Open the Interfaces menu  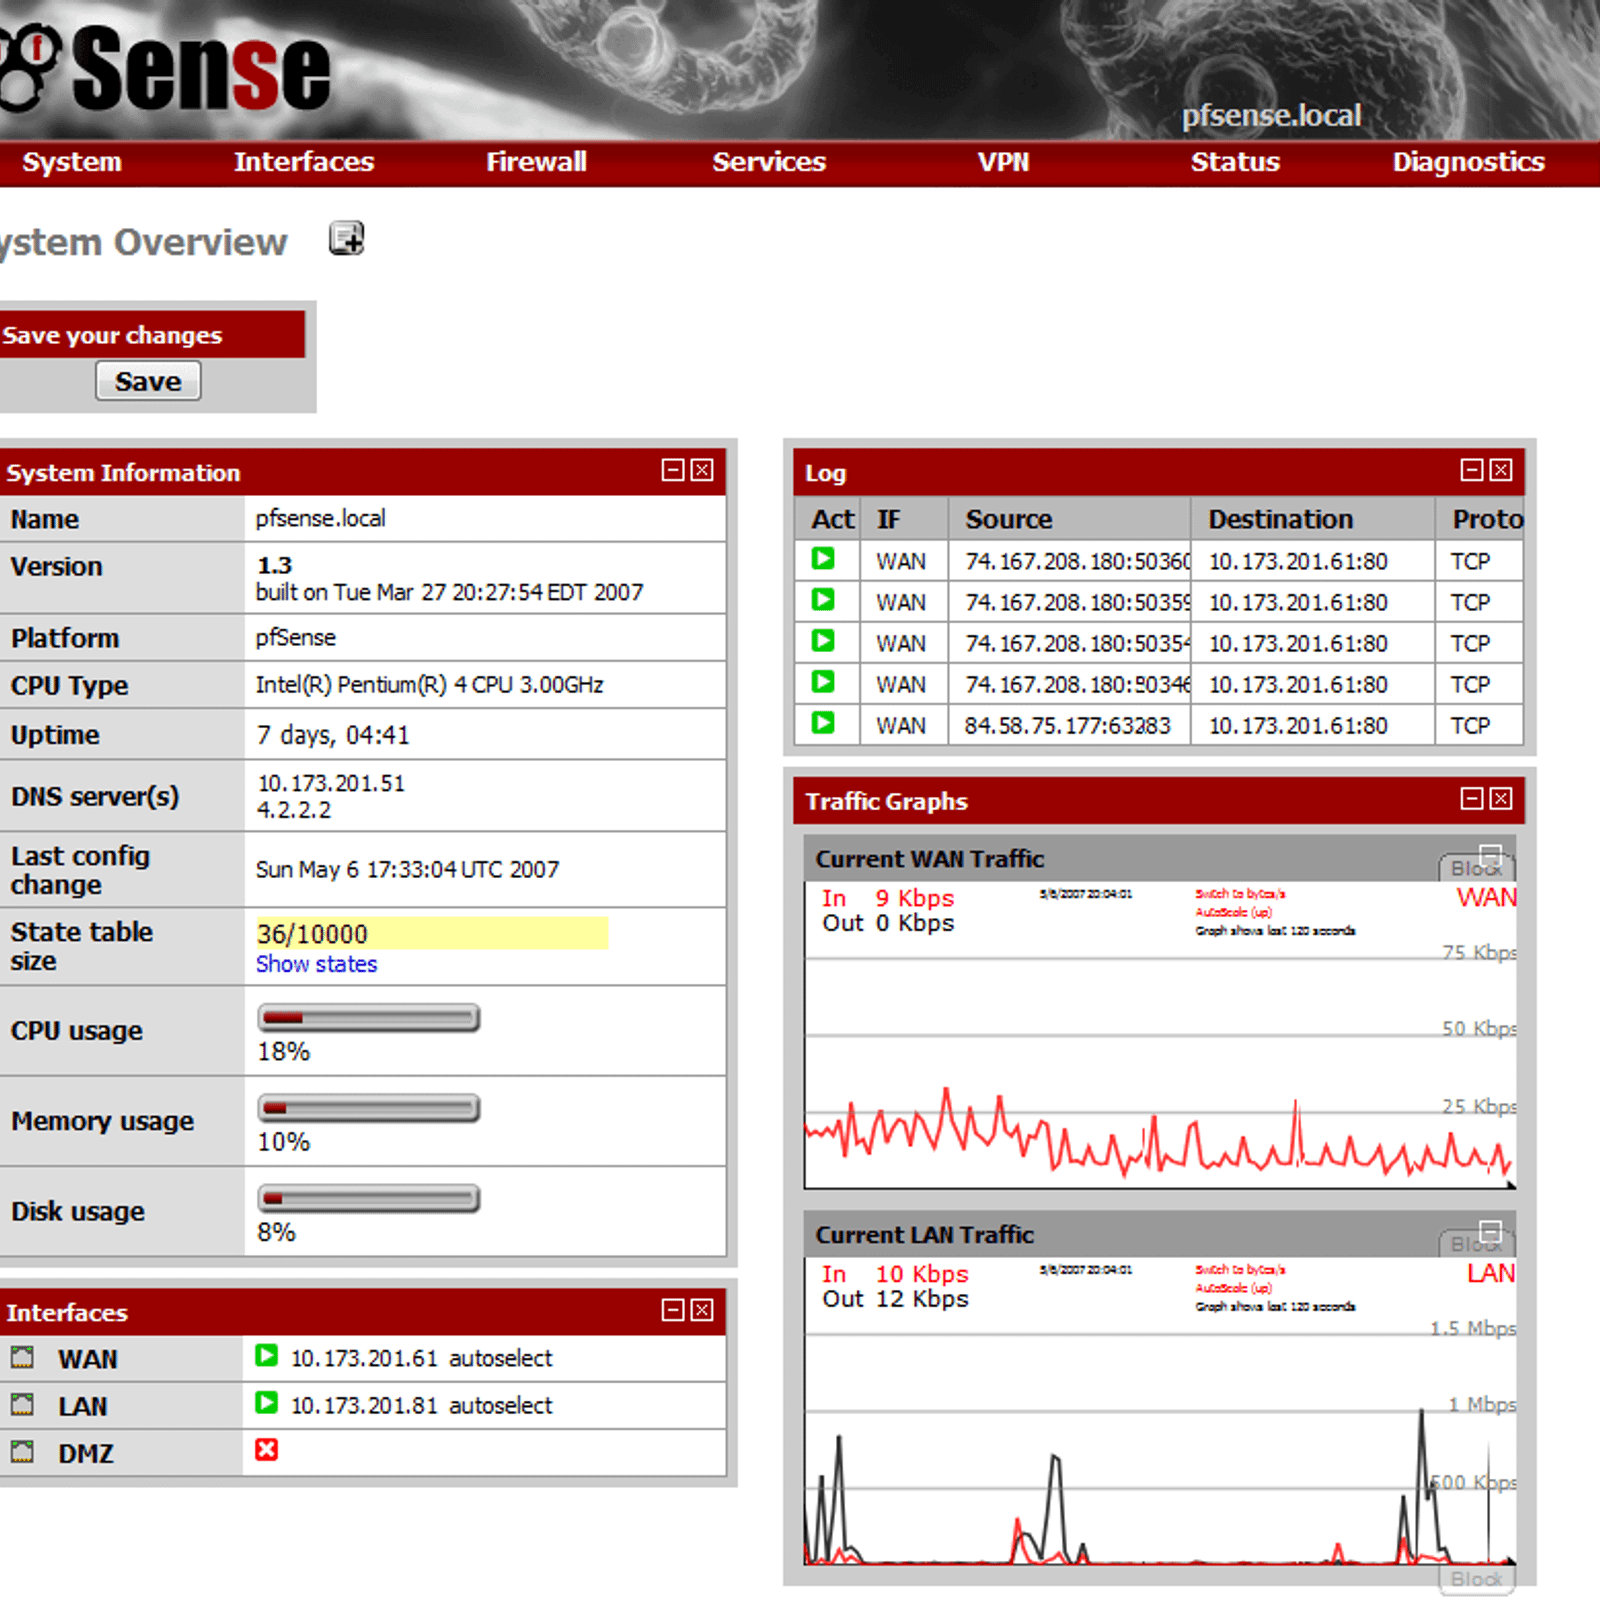(x=304, y=162)
